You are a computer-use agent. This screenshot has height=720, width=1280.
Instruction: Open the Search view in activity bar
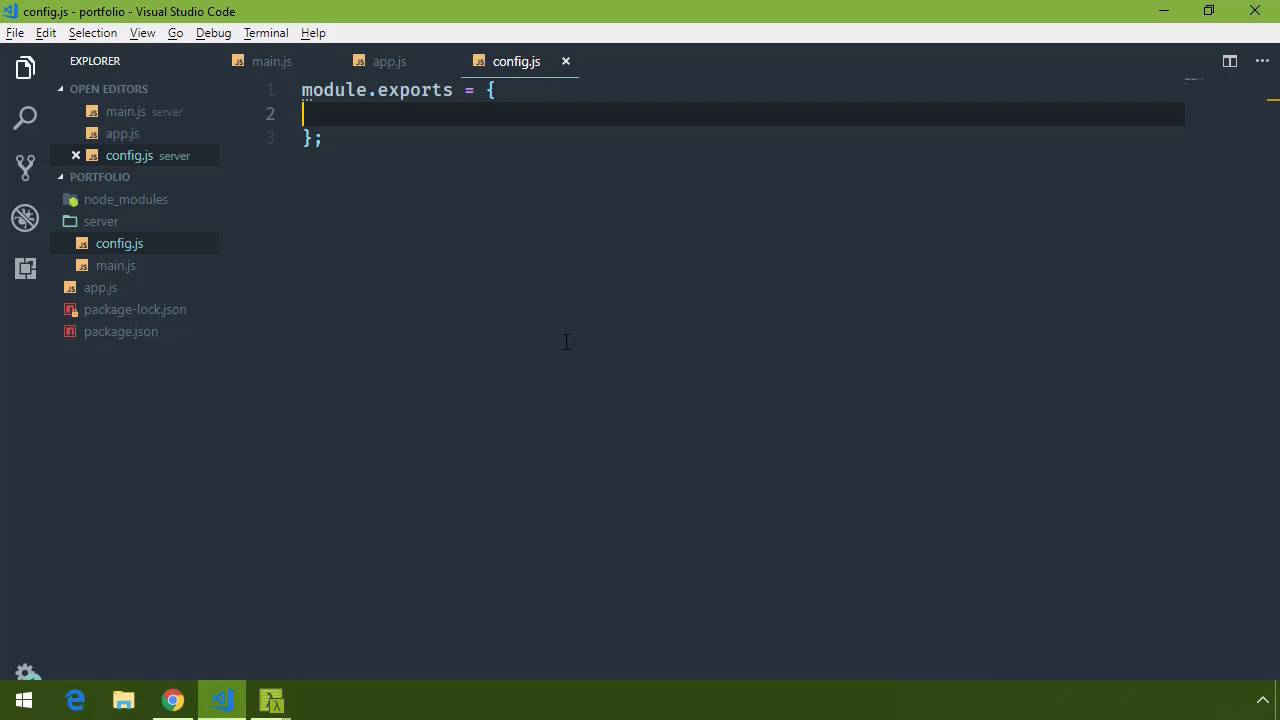(x=25, y=118)
